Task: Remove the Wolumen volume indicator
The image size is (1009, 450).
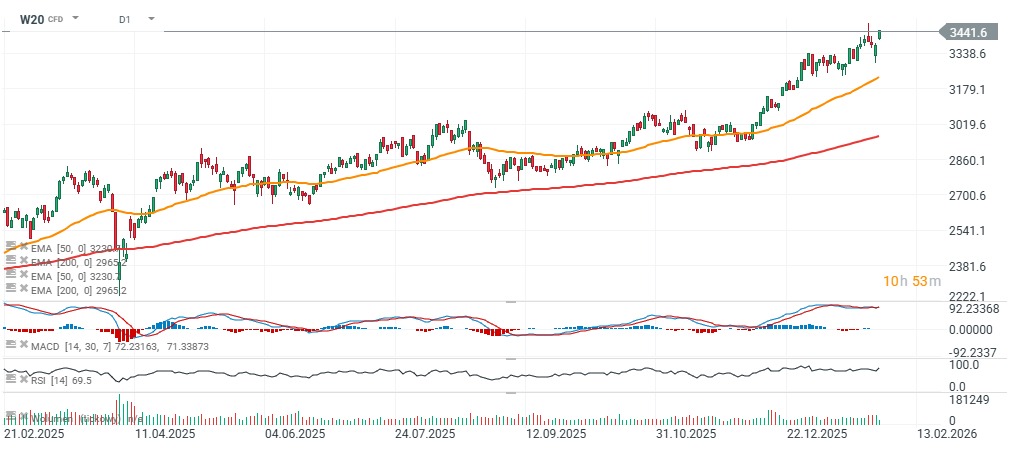Action: [22, 415]
